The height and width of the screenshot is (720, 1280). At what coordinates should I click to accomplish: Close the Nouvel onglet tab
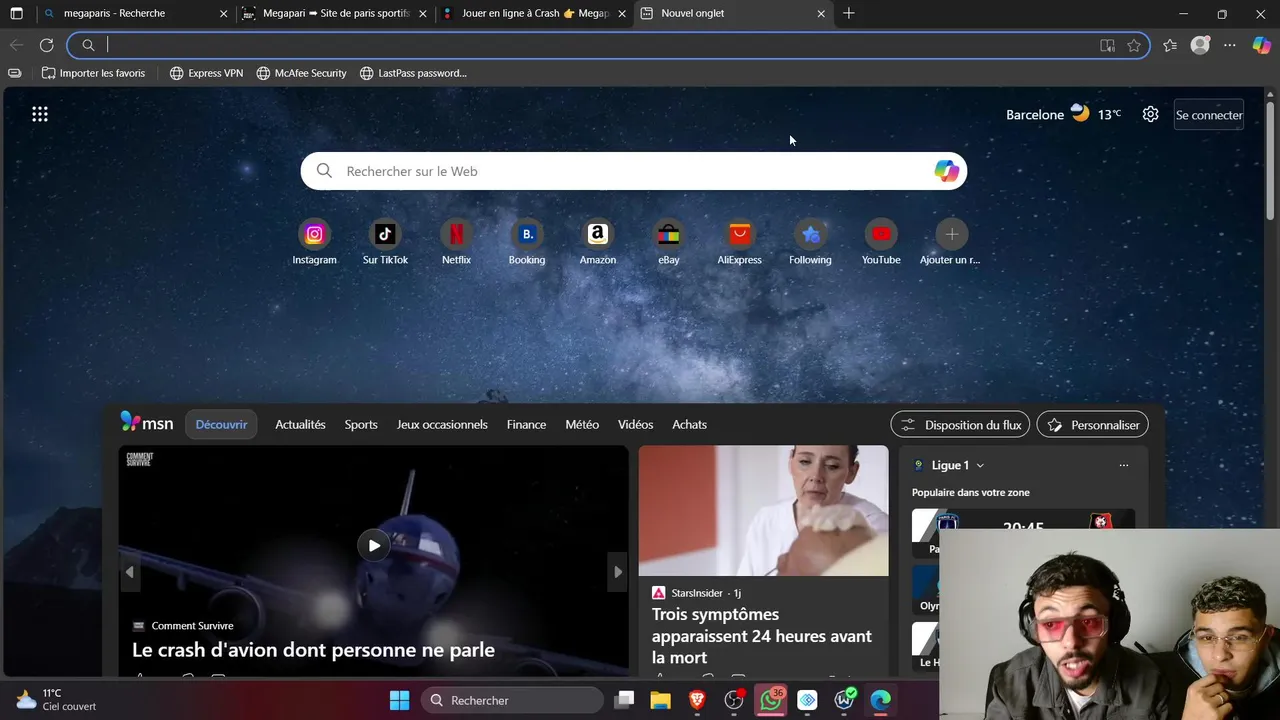coord(821,13)
